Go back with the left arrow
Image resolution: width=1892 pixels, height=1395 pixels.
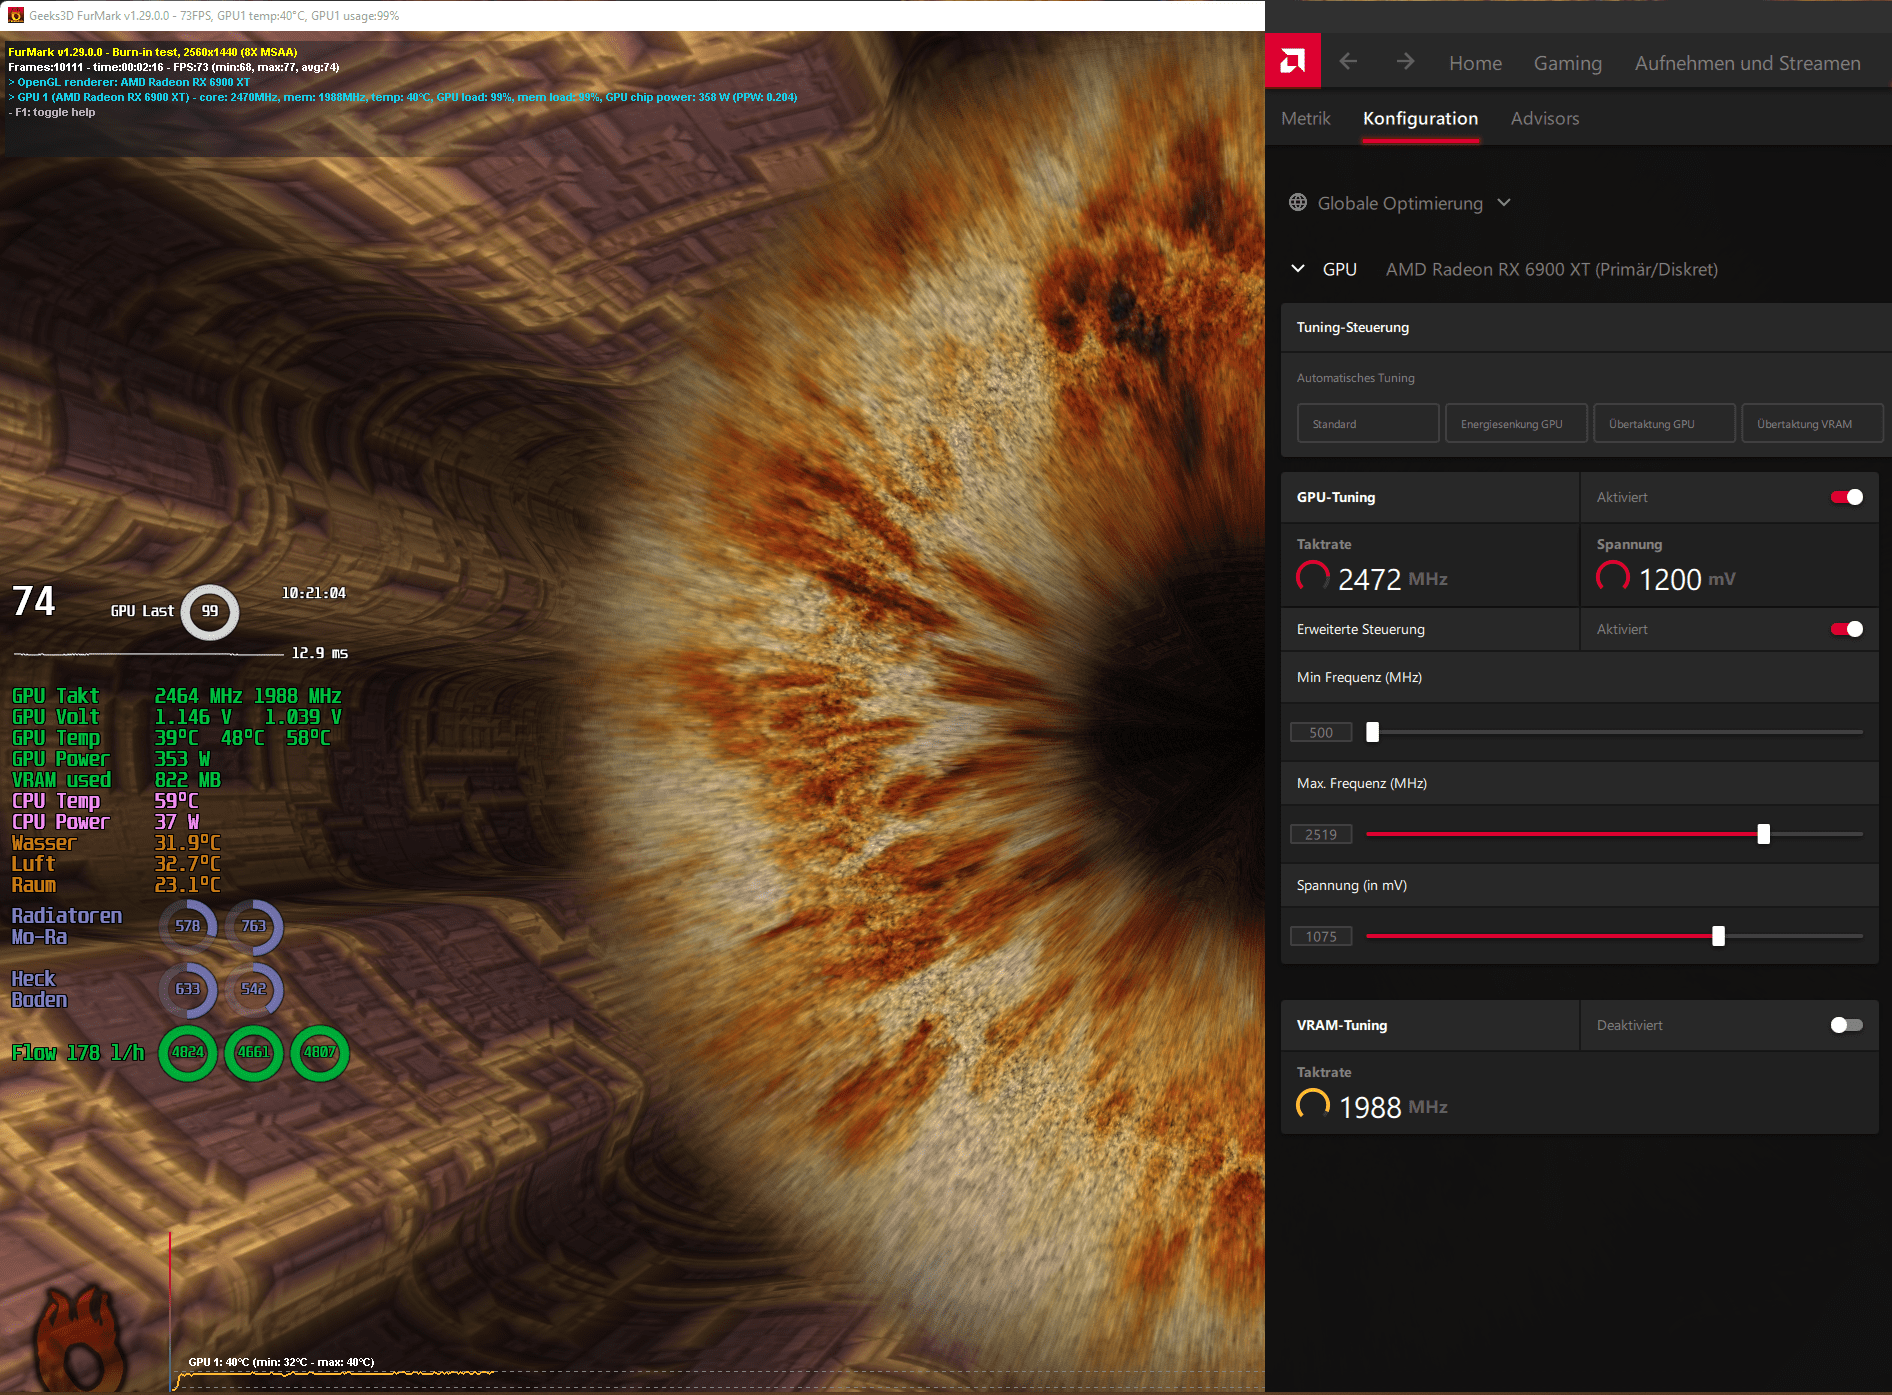point(1348,62)
